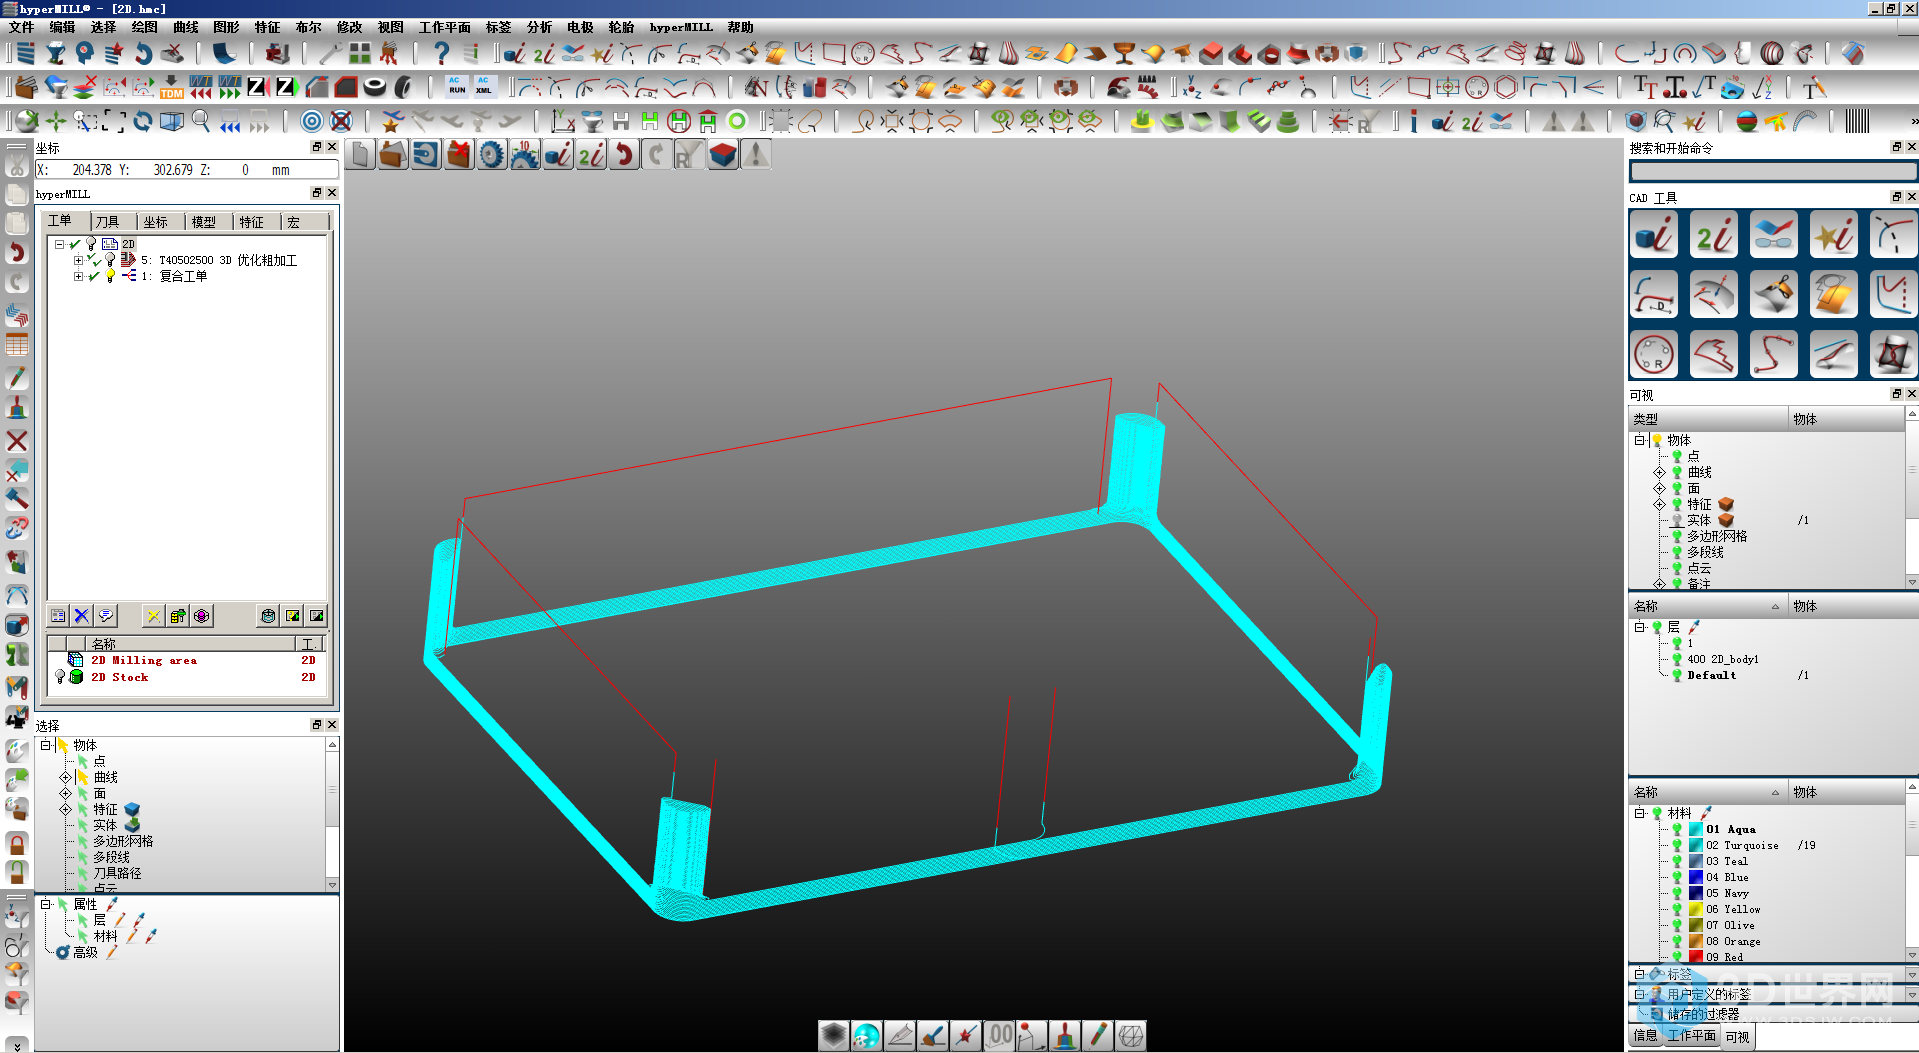Screen dimensions: 1919x1053
Task: Expand the 复合工单 tree node
Action: [x=78, y=276]
